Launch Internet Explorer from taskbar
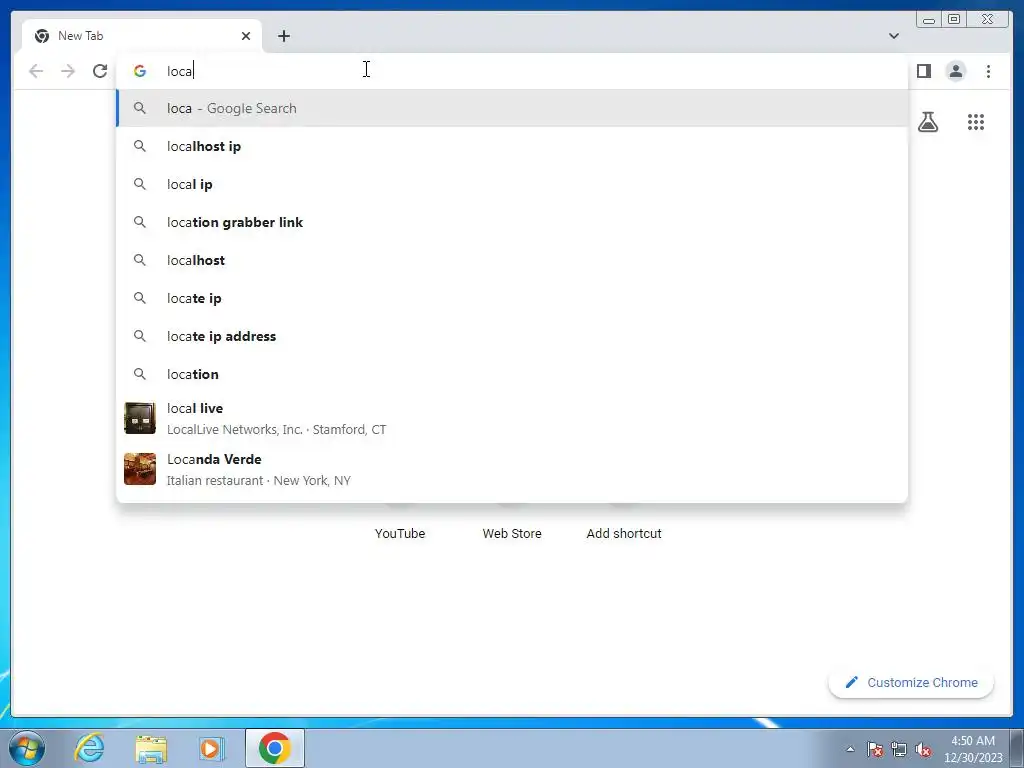This screenshot has width=1024, height=768. click(x=89, y=748)
